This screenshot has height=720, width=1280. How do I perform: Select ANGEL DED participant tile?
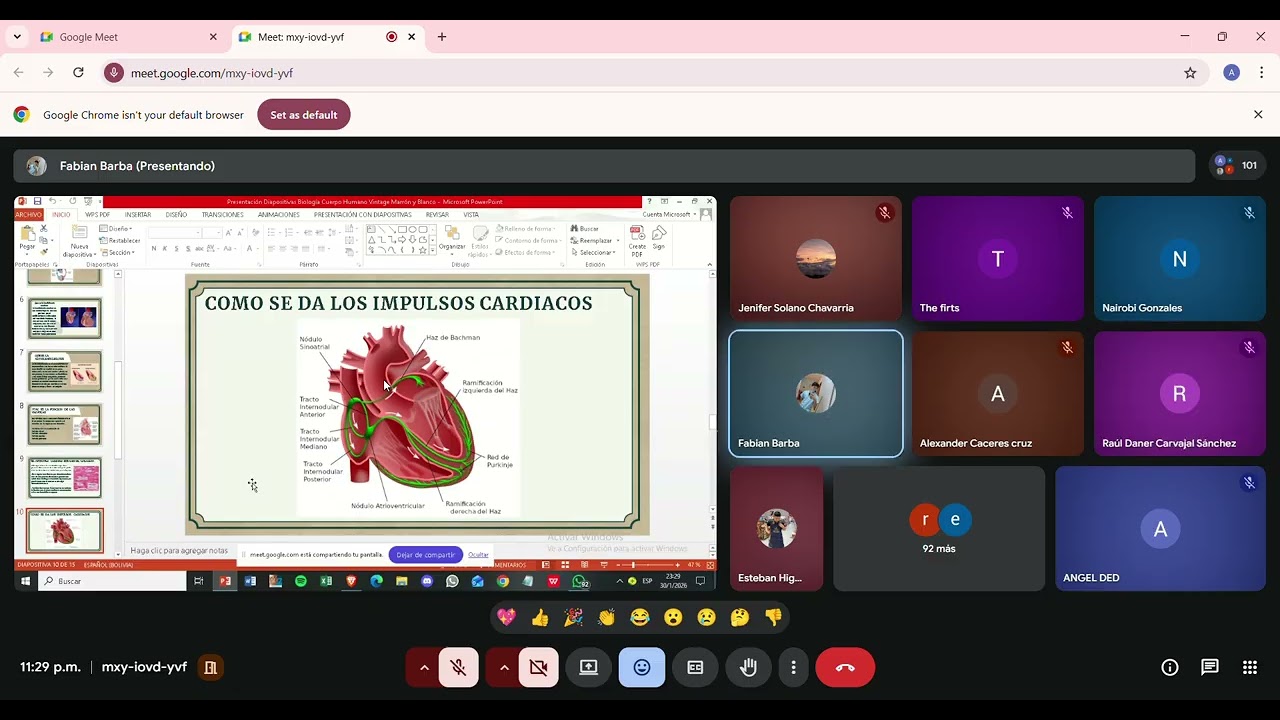click(1160, 529)
